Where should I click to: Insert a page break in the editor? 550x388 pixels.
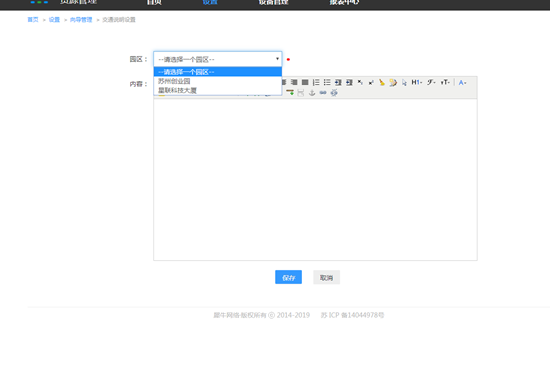click(x=301, y=93)
